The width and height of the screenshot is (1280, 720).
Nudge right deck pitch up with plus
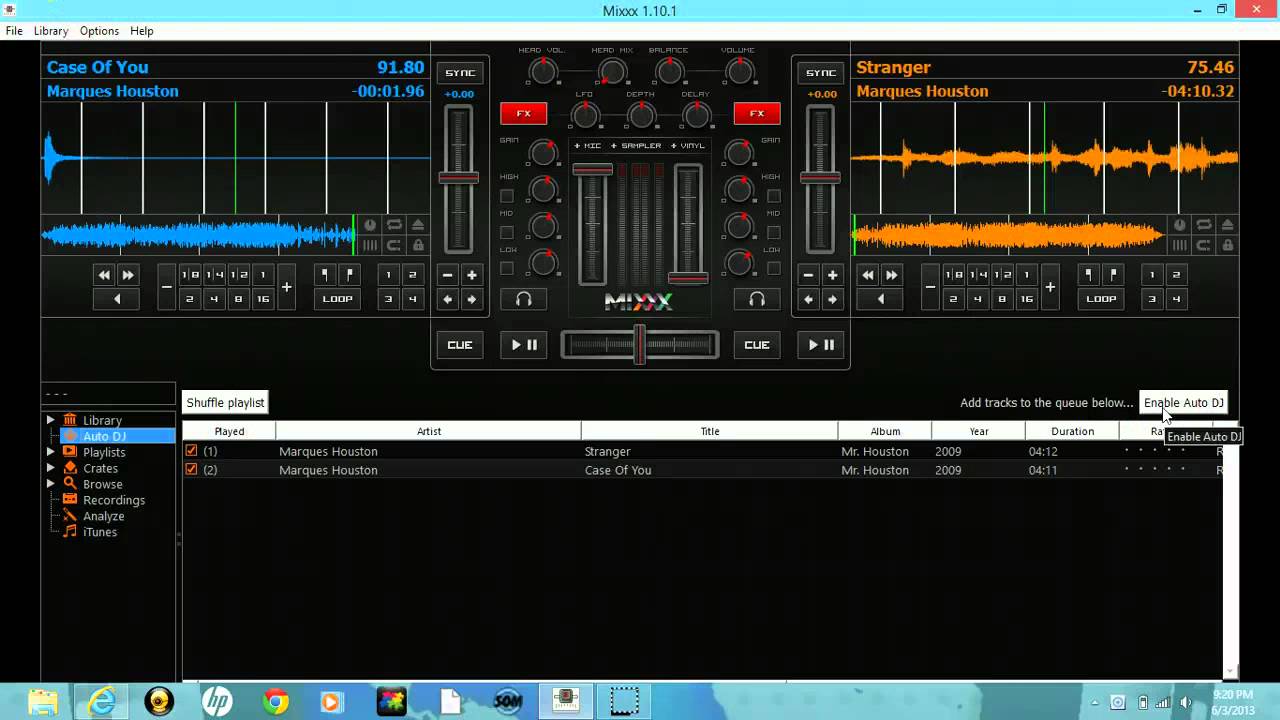coord(832,275)
